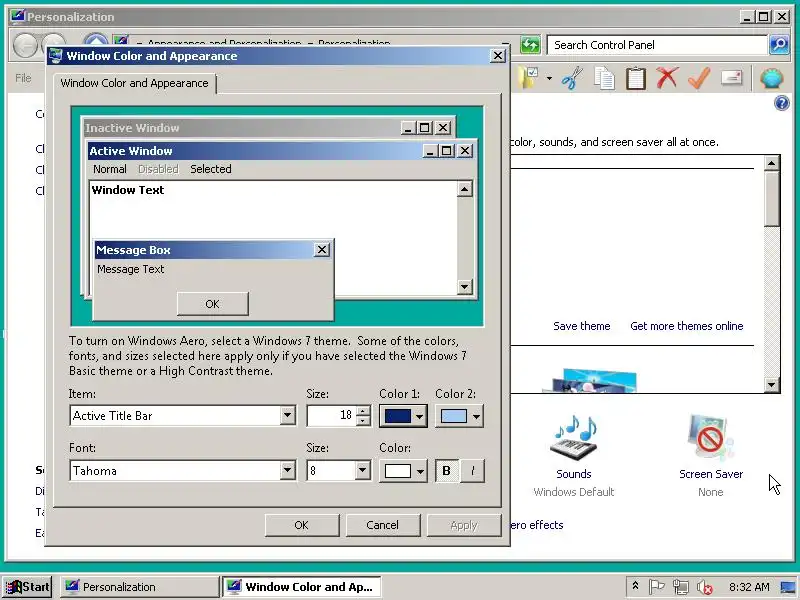This screenshot has height=600, width=800.
Task: Select the Window Color and Appearance tab
Action: point(134,83)
